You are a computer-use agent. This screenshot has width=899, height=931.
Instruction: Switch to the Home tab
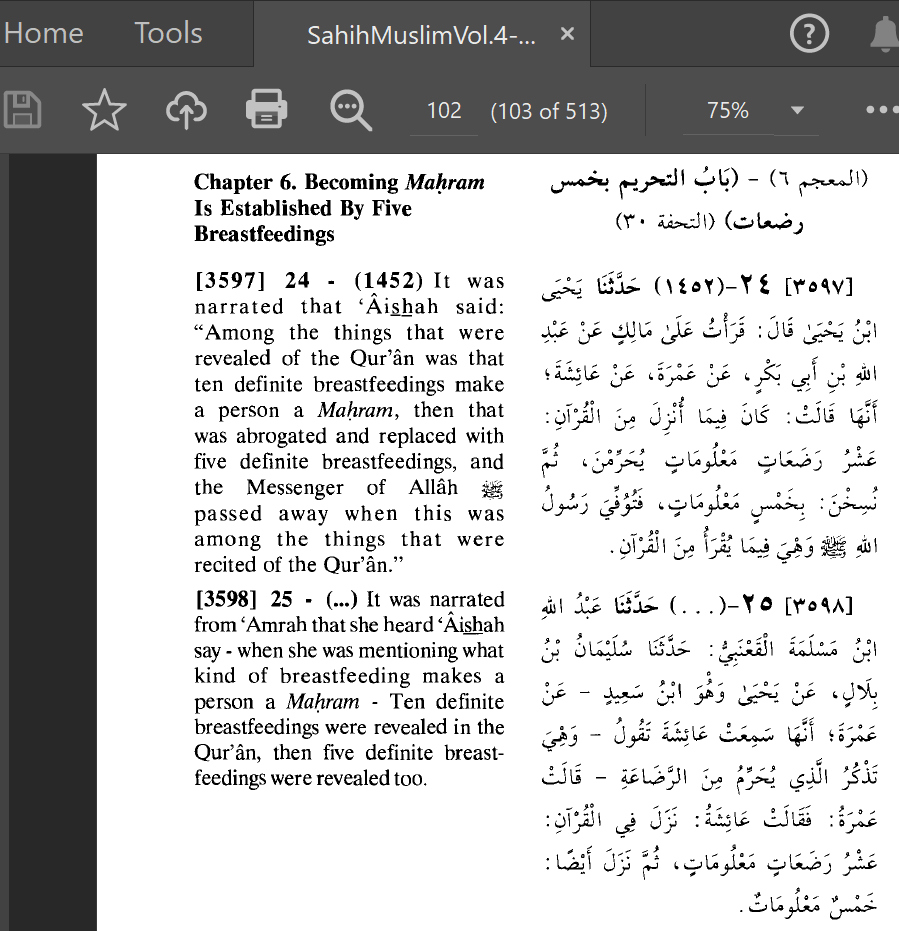pyautogui.click(x=43, y=33)
